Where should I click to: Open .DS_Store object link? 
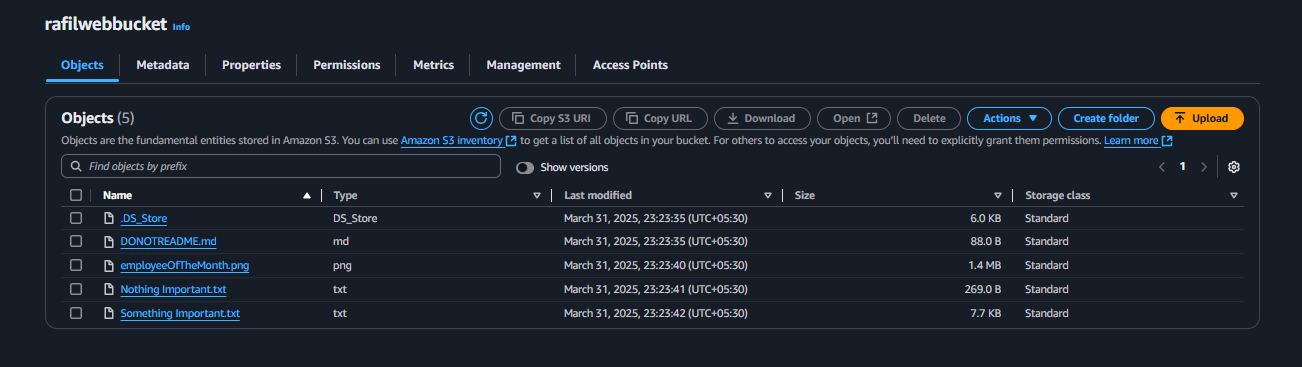(143, 218)
